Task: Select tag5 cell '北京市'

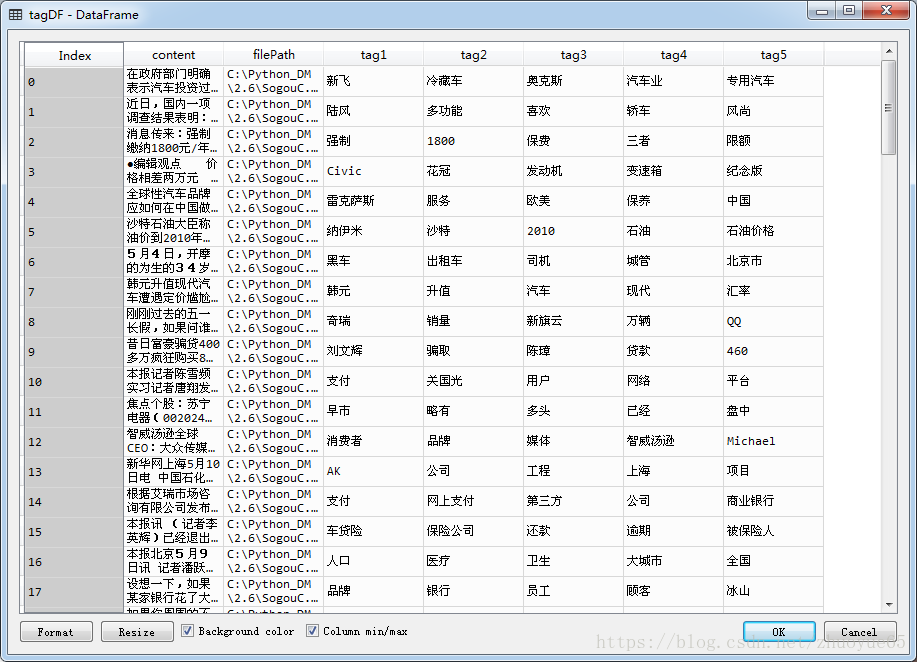Action: [x=774, y=261]
